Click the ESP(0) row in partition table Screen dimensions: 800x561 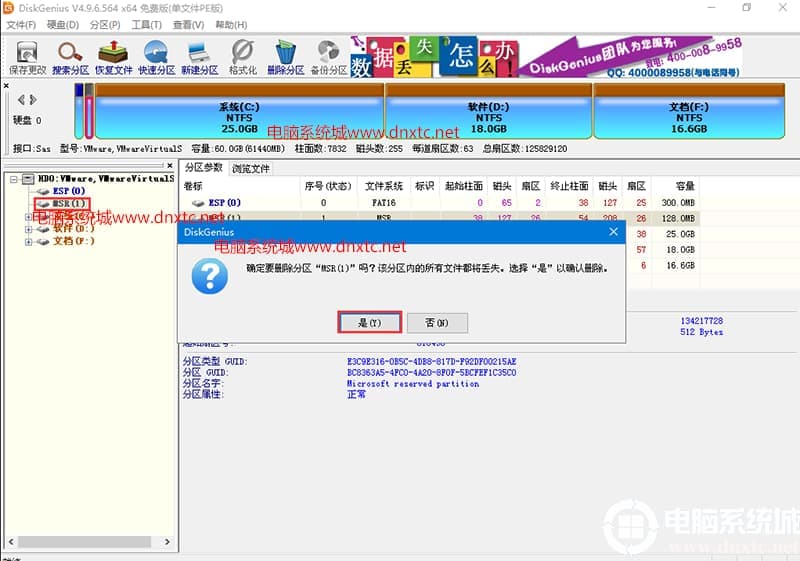pyautogui.click(x=440, y=202)
